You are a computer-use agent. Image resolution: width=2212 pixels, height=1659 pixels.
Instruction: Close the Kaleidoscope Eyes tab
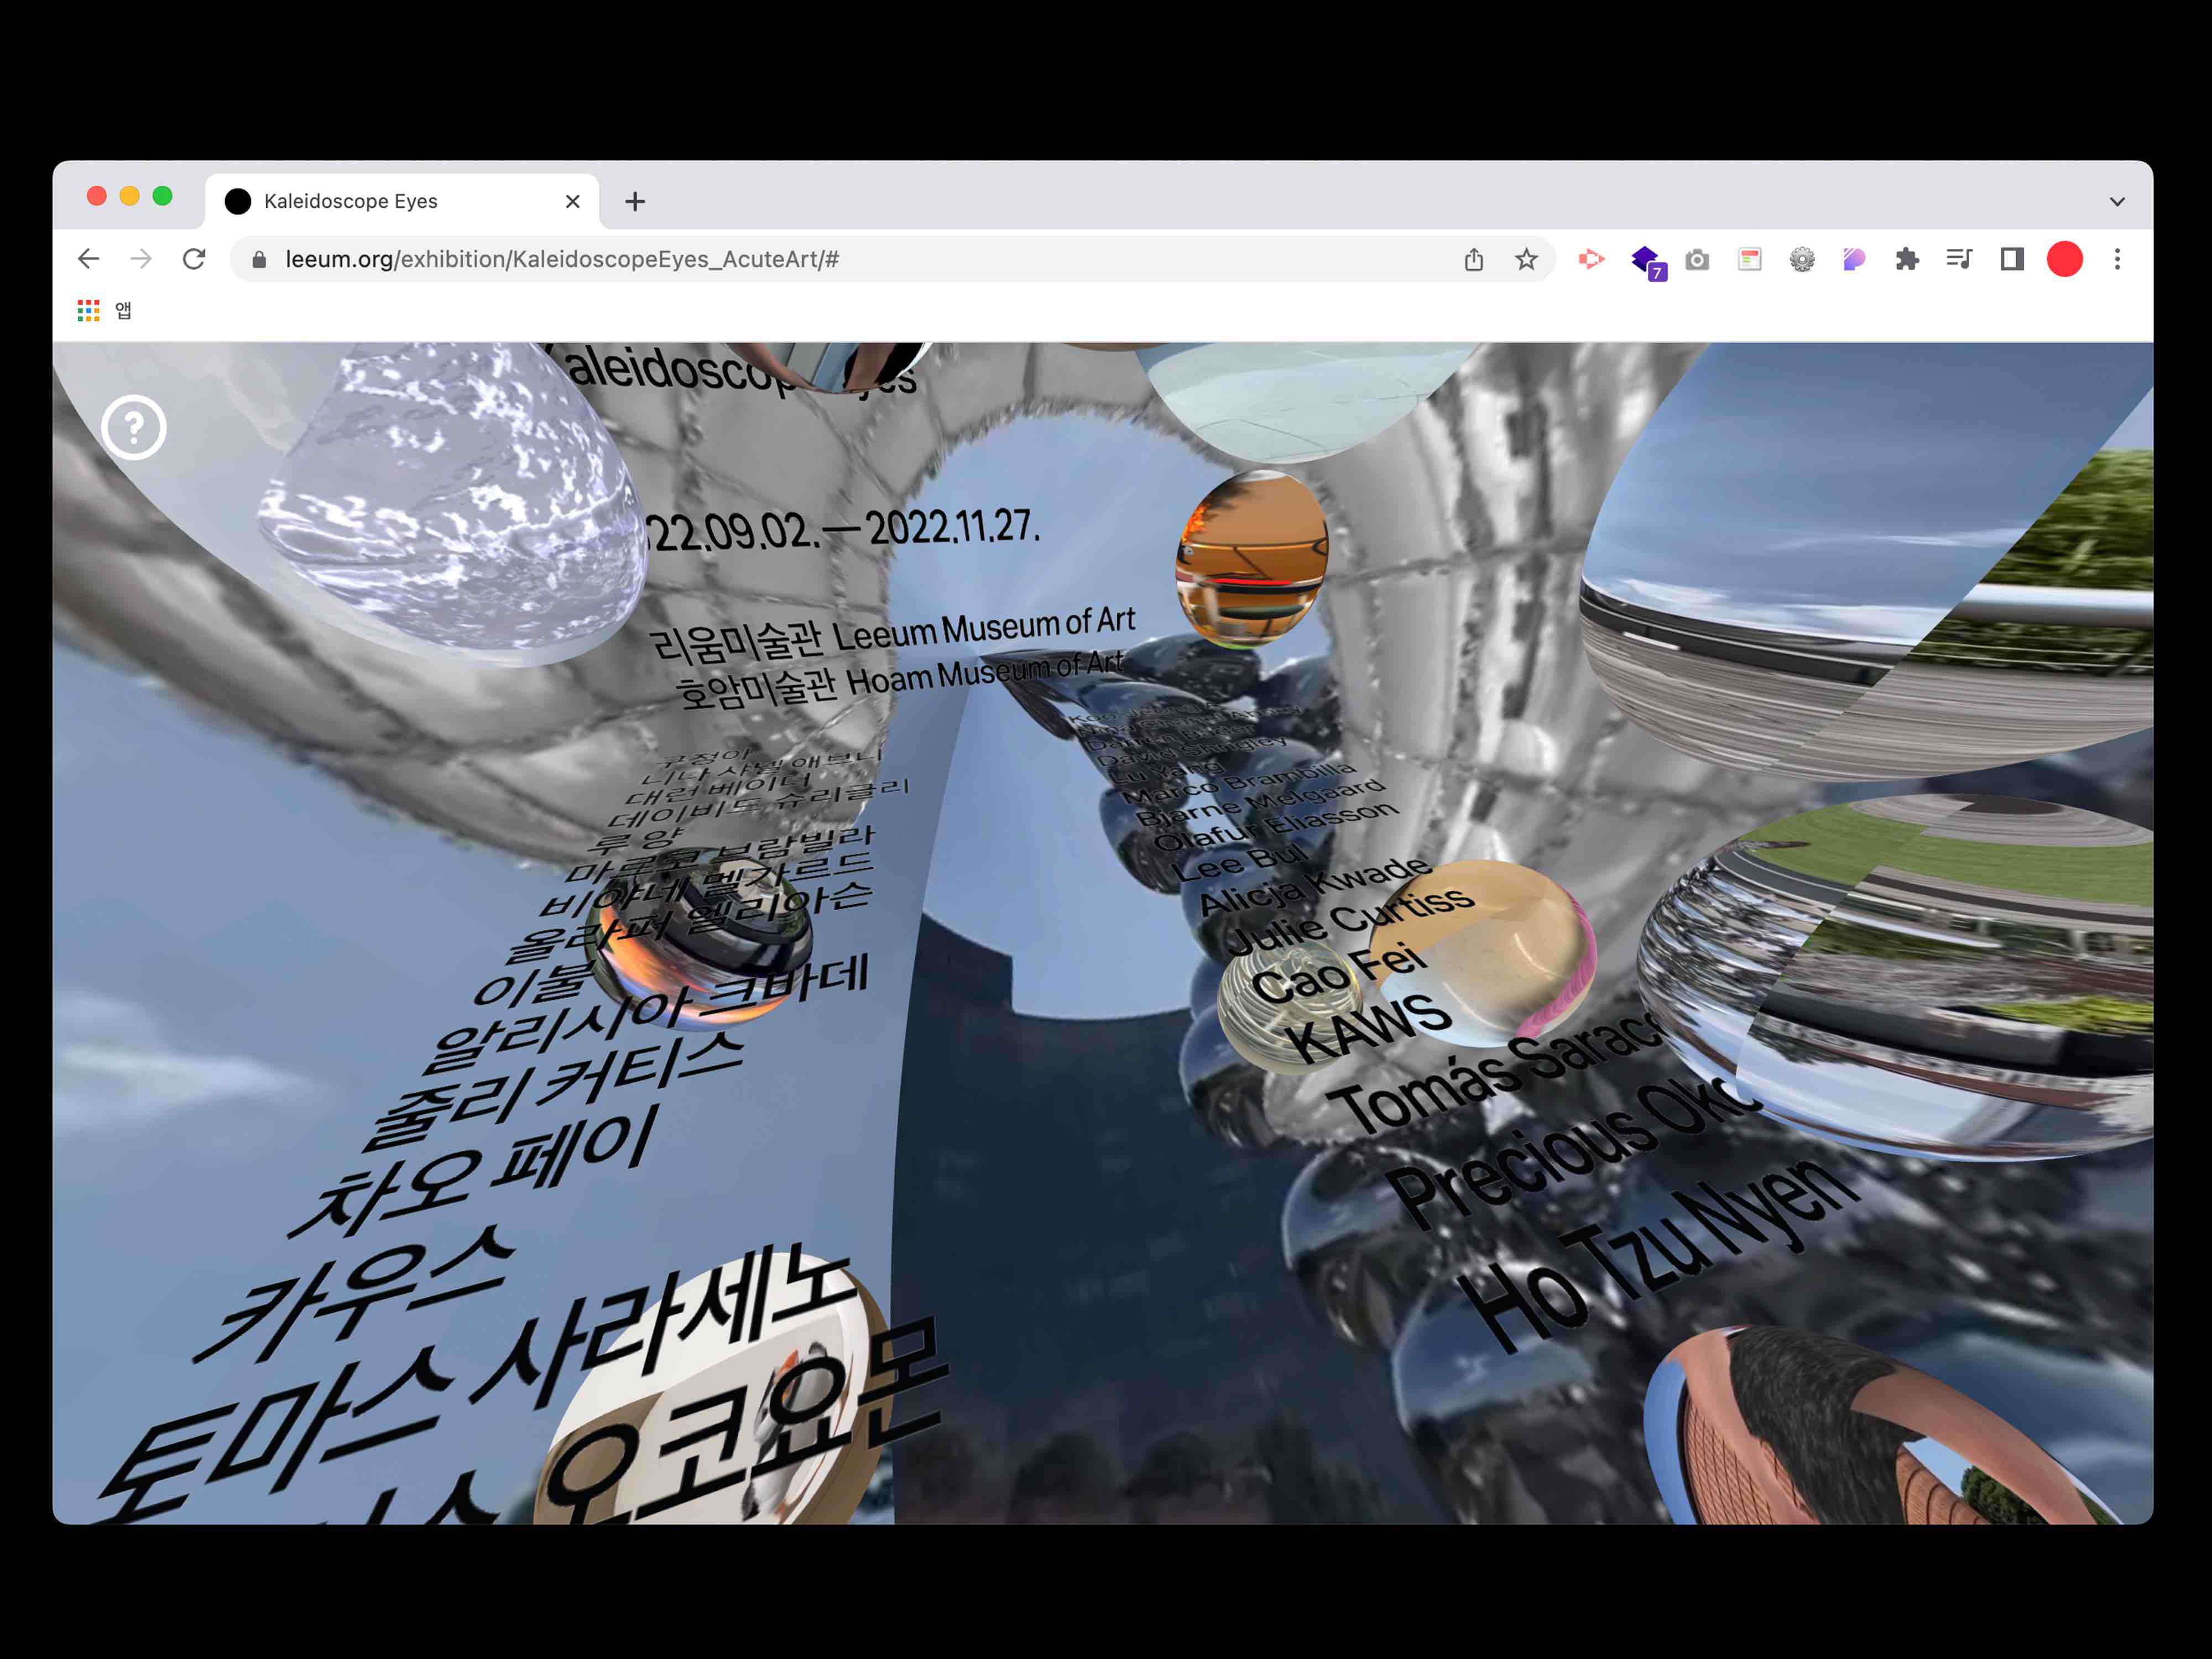tap(573, 202)
